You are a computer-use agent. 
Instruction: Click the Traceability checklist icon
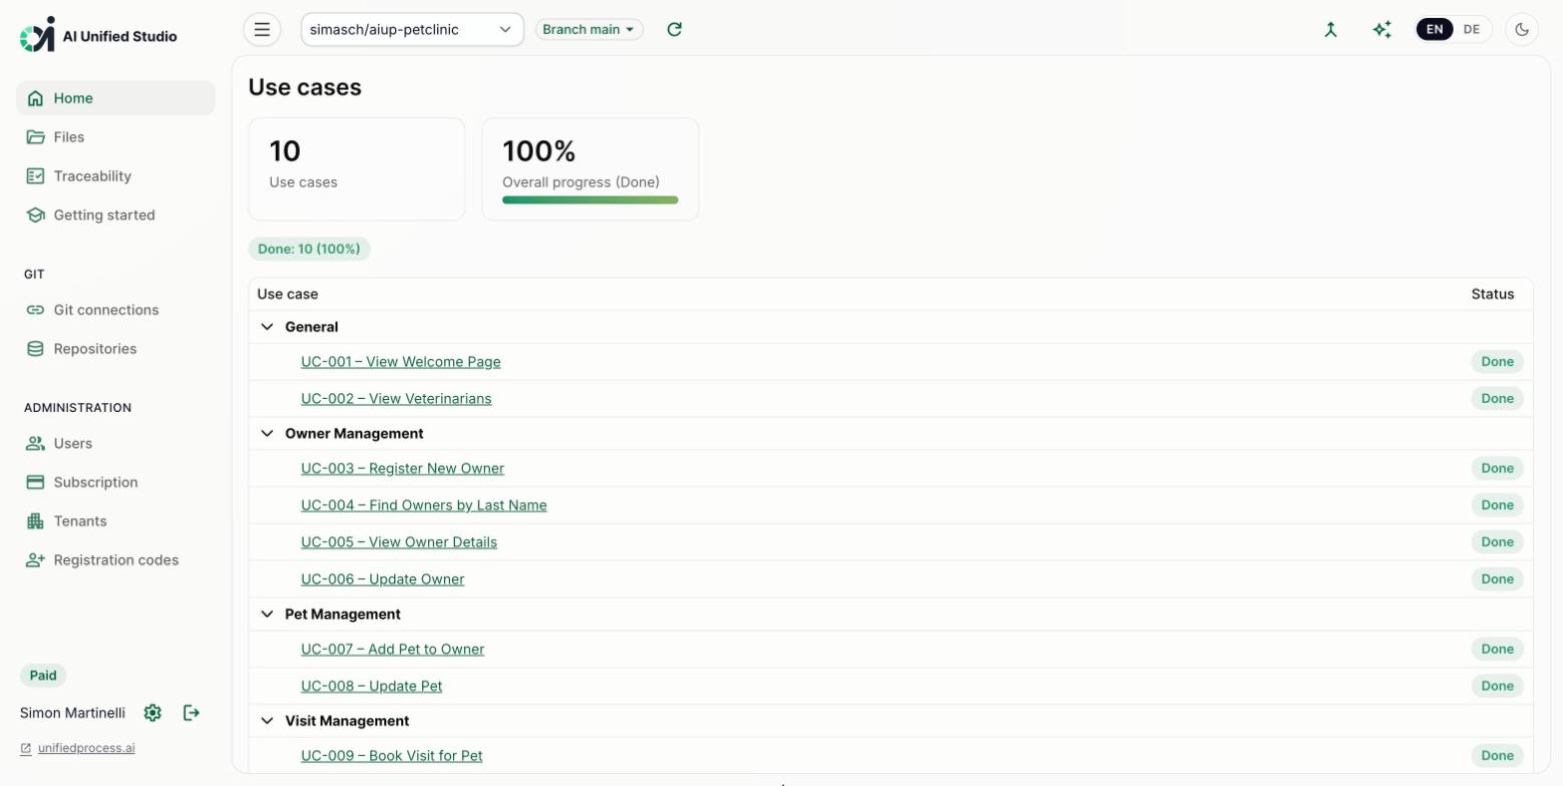36,176
